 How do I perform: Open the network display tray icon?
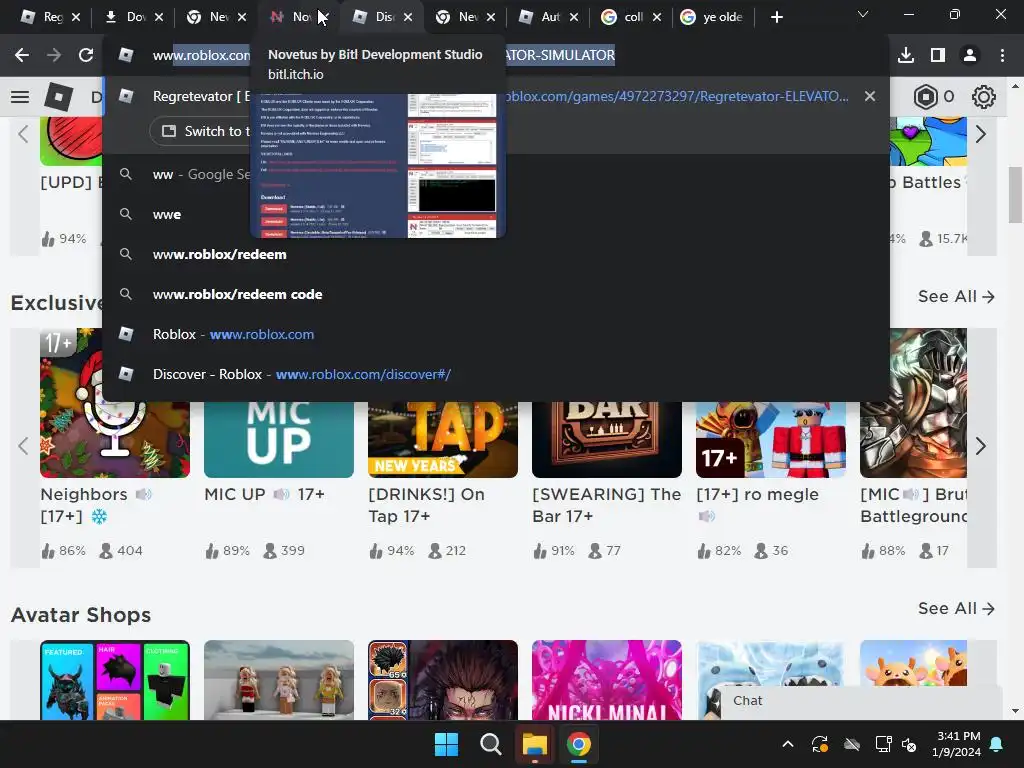click(884, 744)
